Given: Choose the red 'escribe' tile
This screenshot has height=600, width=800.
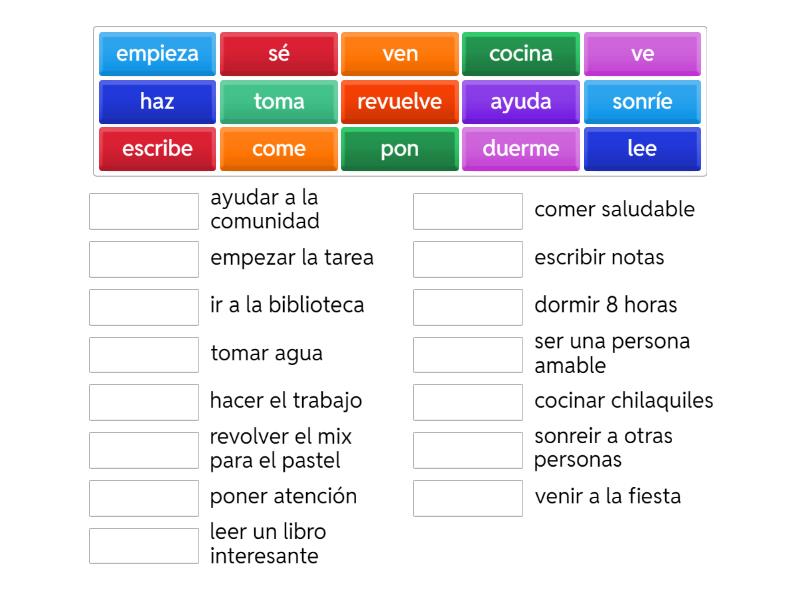Looking at the screenshot, I should pos(157,149).
